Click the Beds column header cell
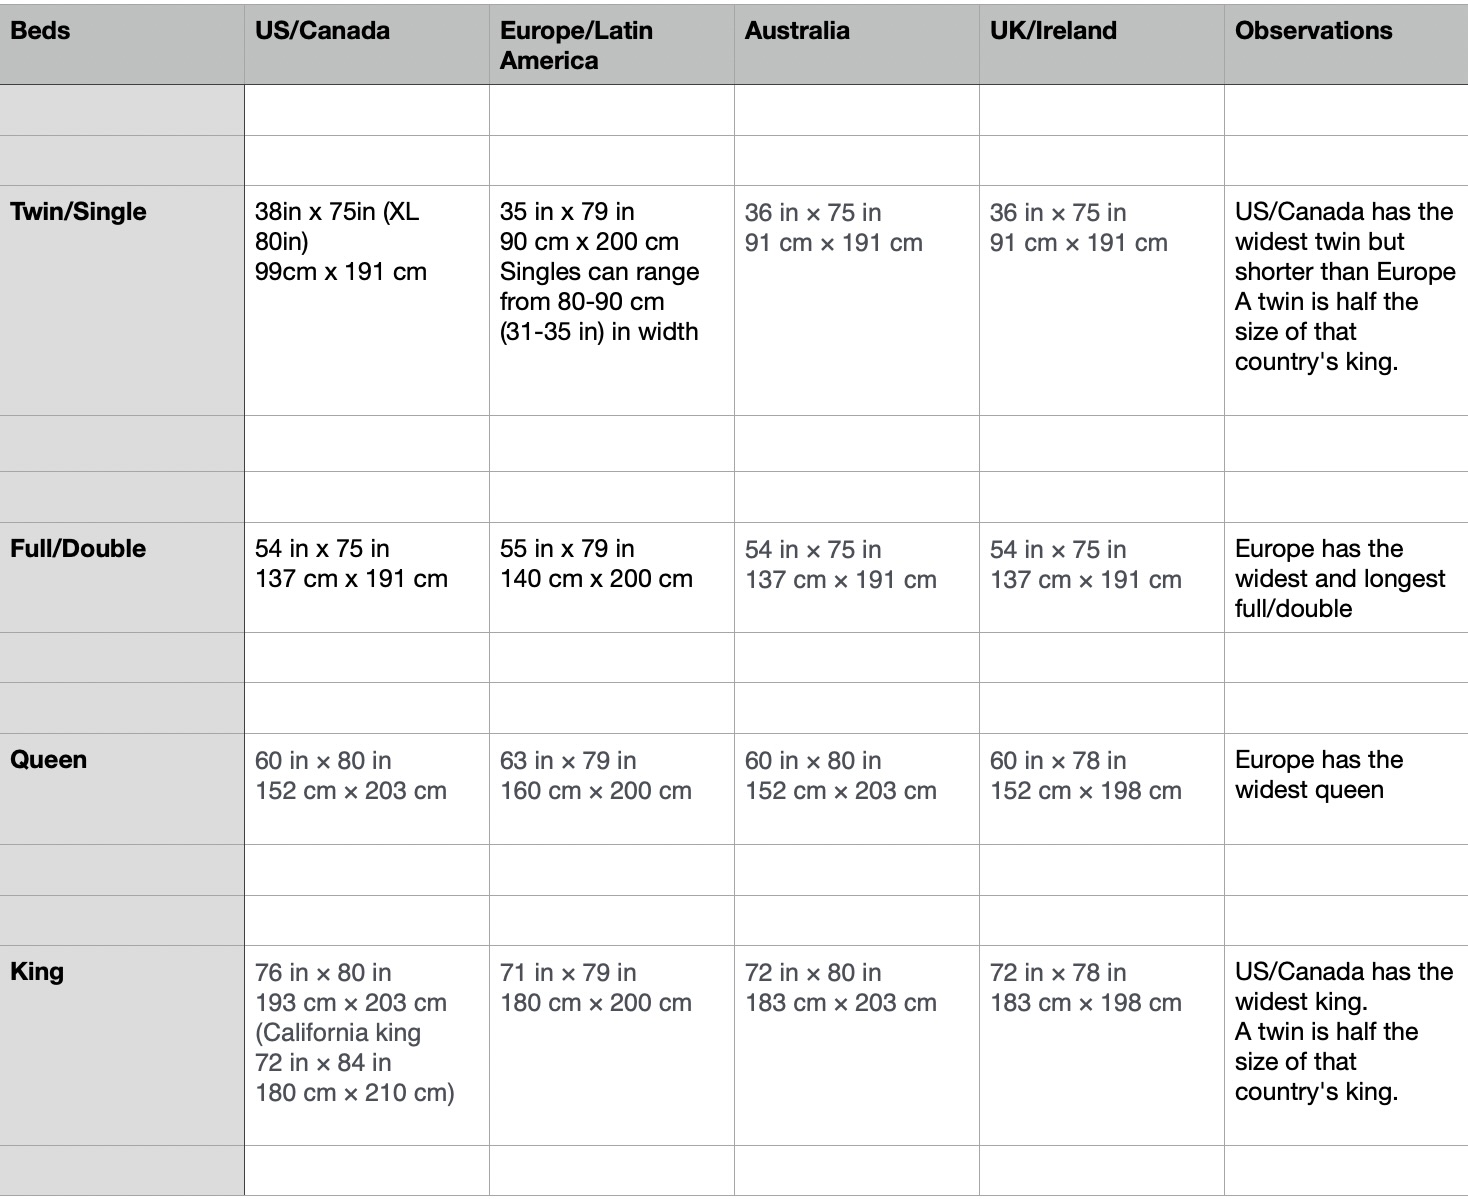 click(x=122, y=43)
